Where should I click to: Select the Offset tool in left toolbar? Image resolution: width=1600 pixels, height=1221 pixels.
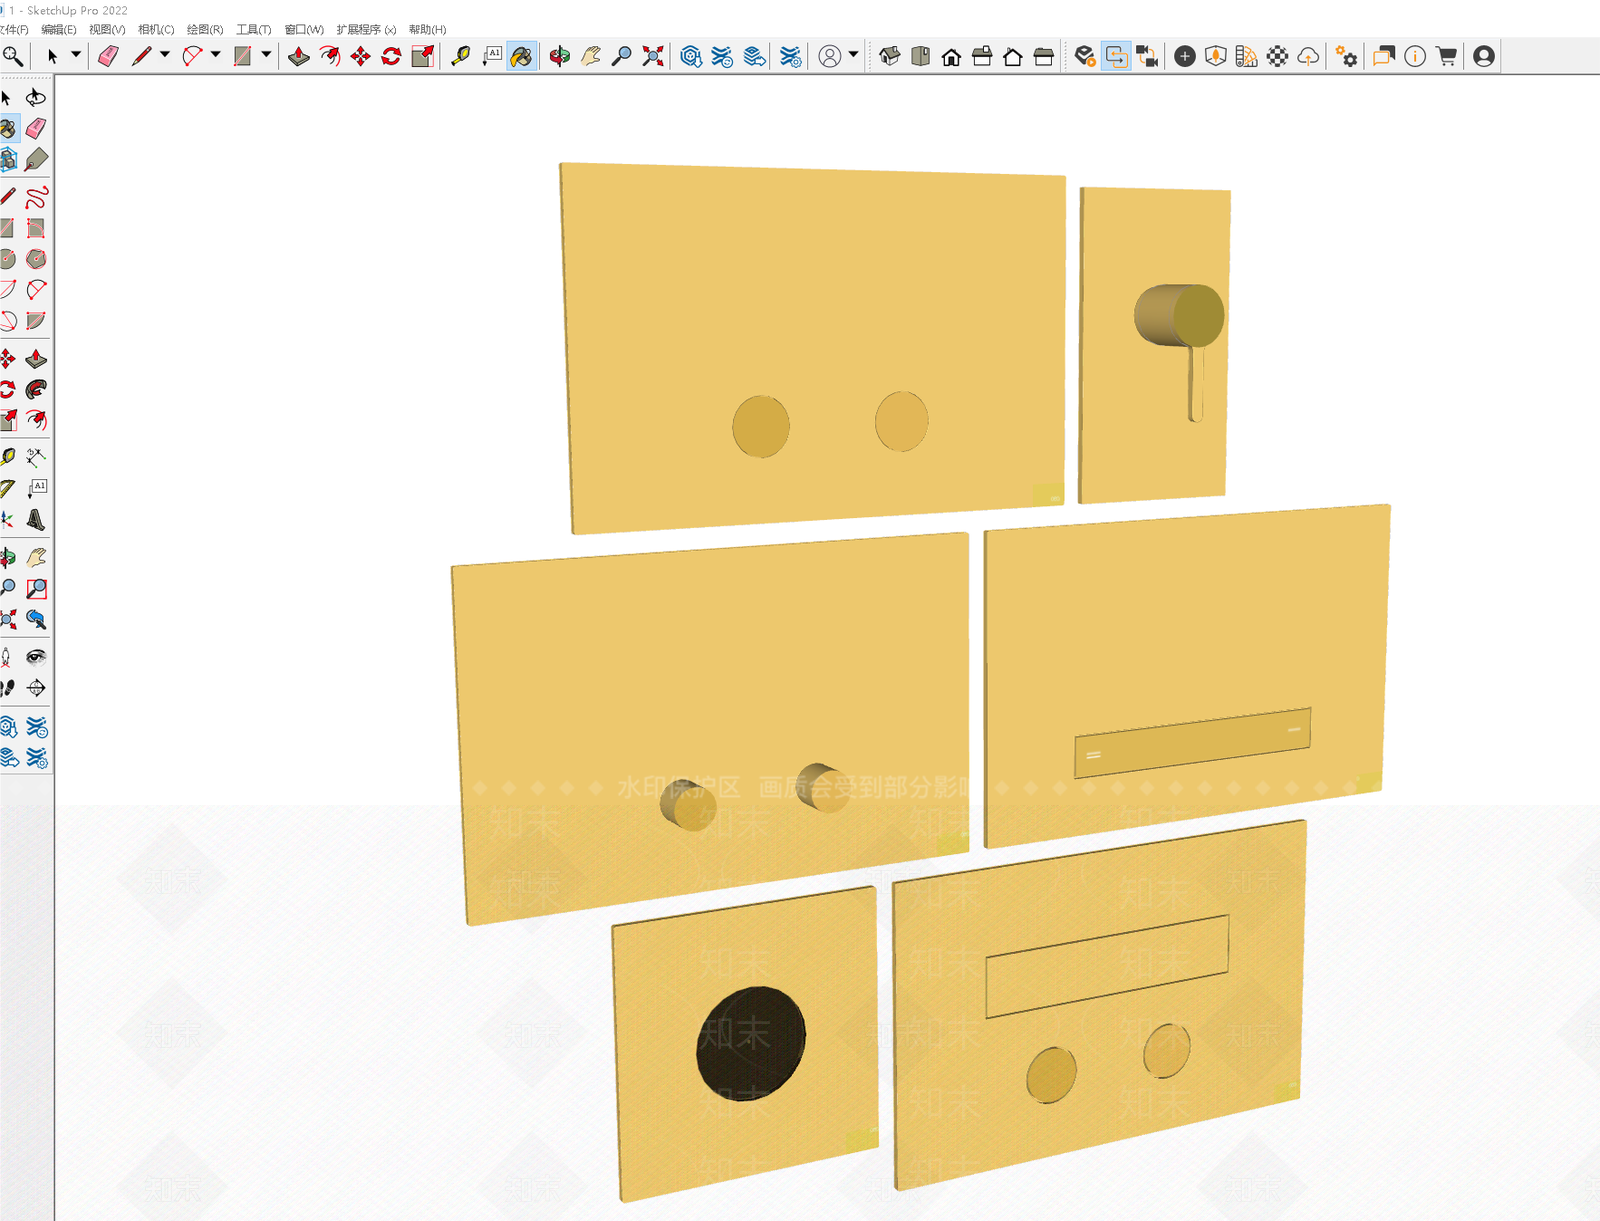click(x=36, y=420)
